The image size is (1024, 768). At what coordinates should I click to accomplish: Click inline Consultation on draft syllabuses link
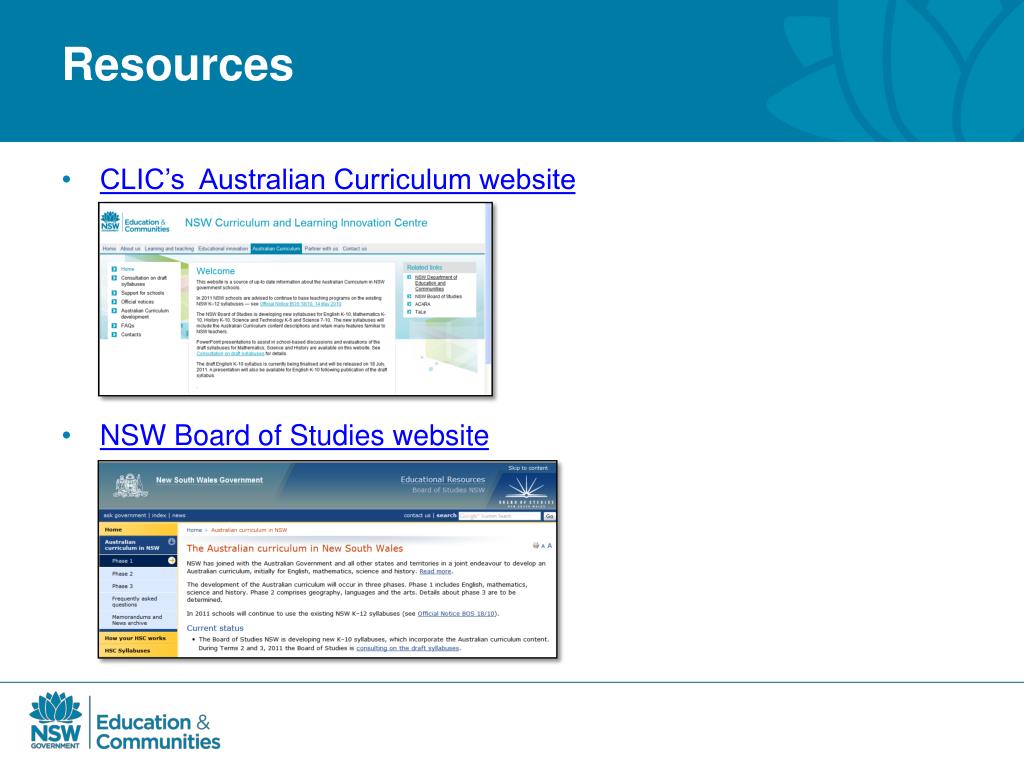[x=231, y=354]
